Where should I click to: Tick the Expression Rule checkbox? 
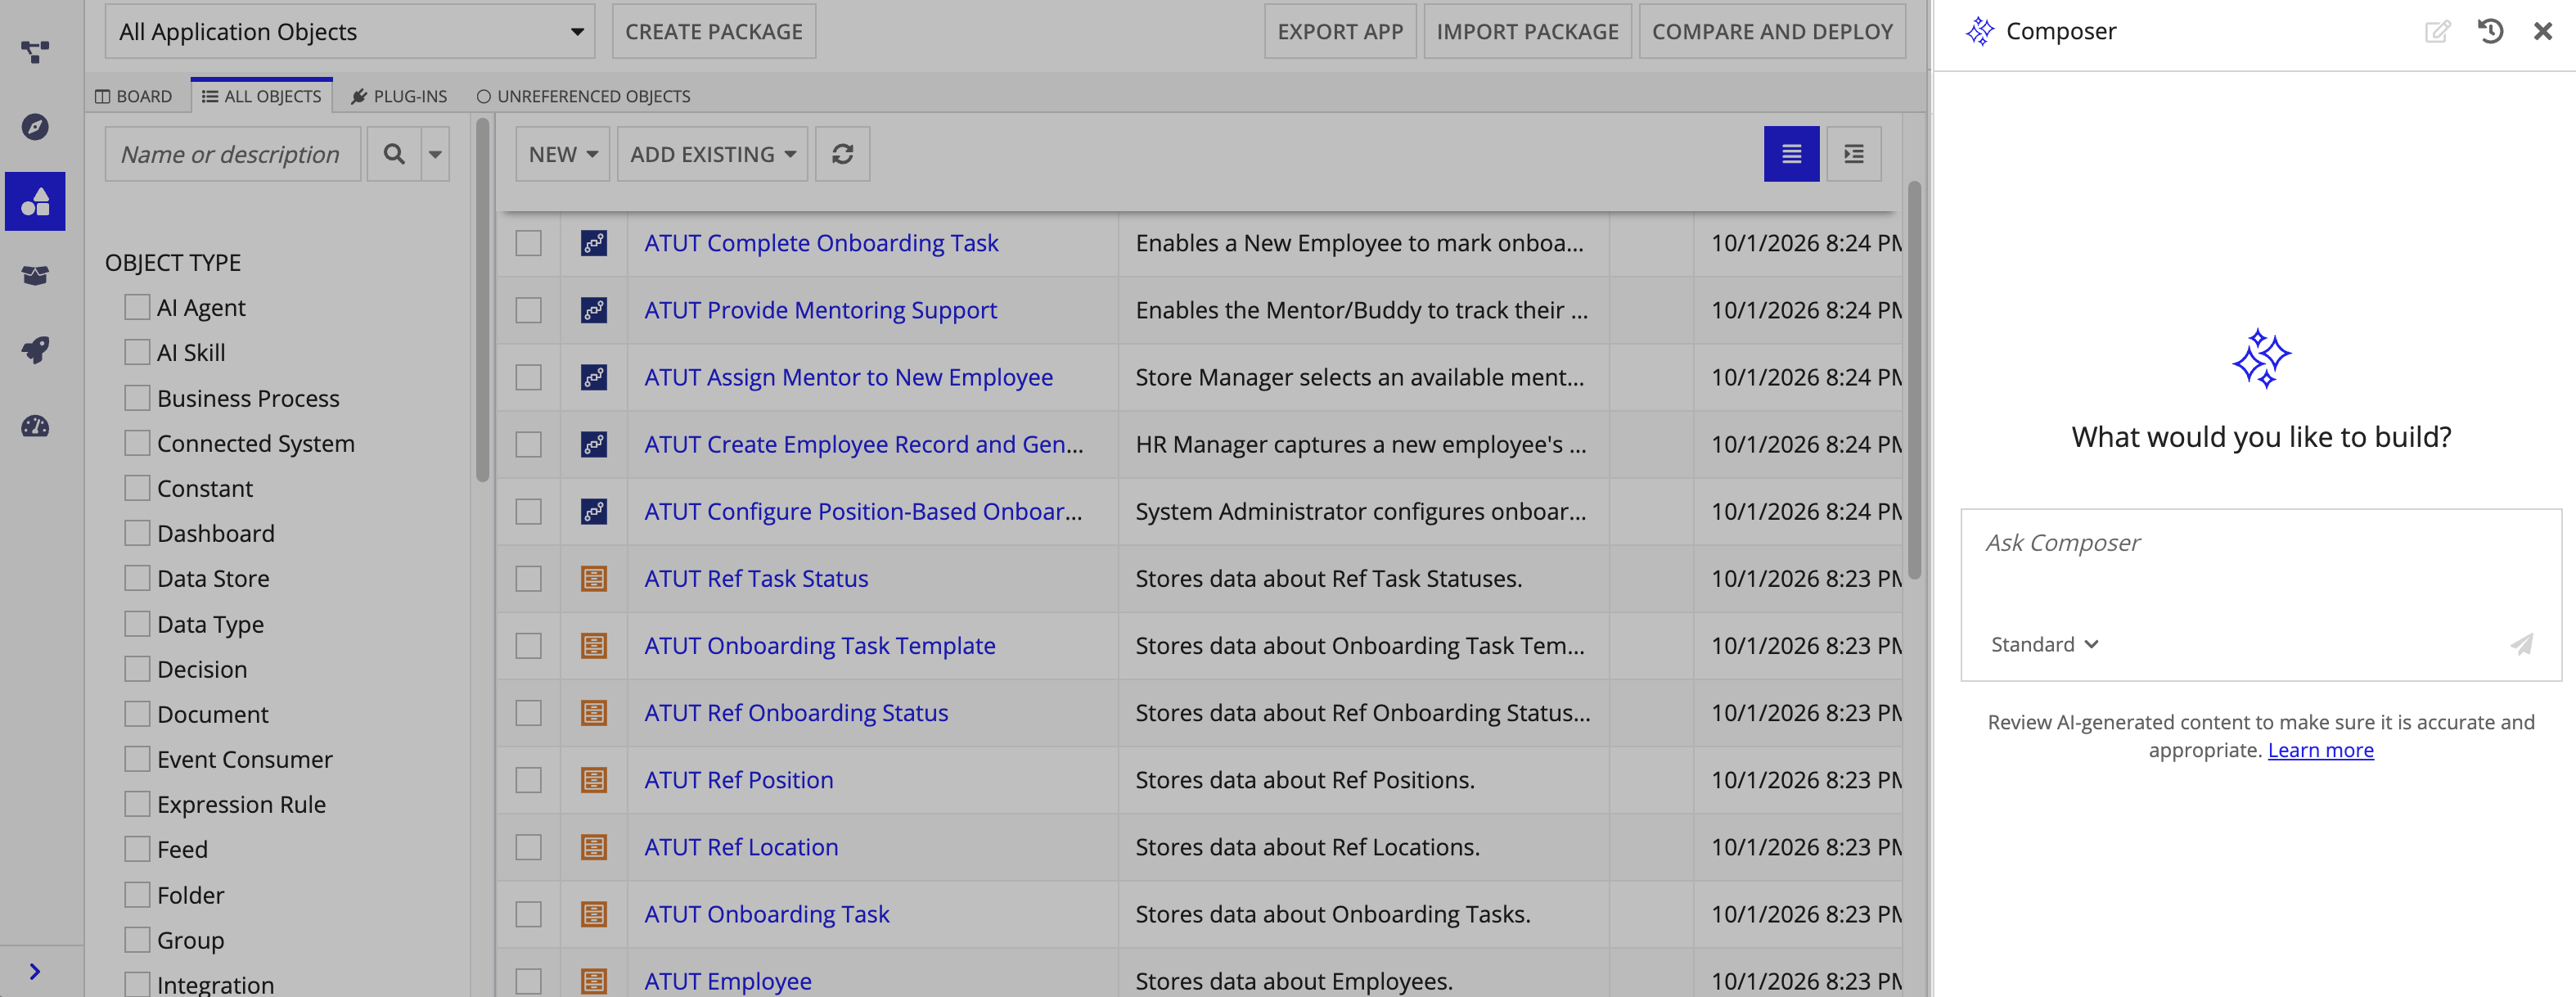(137, 804)
